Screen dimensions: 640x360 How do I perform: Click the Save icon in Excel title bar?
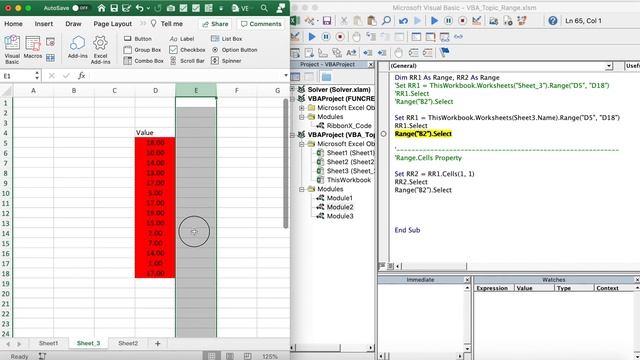click(x=114, y=8)
